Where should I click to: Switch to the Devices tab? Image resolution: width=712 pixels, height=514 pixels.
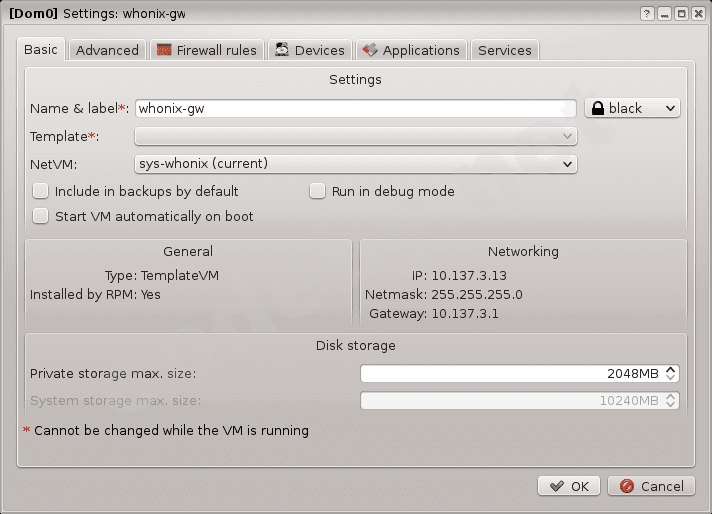pyautogui.click(x=310, y=50)
